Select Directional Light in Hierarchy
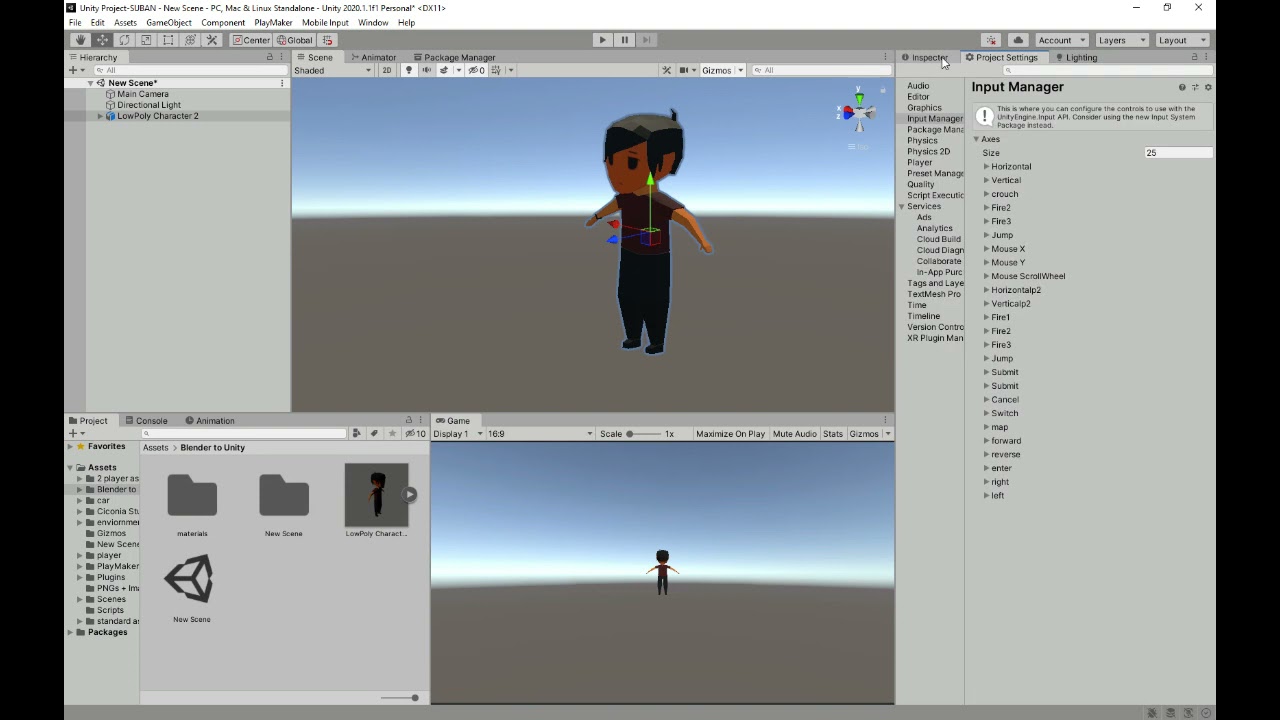The image size is (1280, 720). (x=148, y=105)
